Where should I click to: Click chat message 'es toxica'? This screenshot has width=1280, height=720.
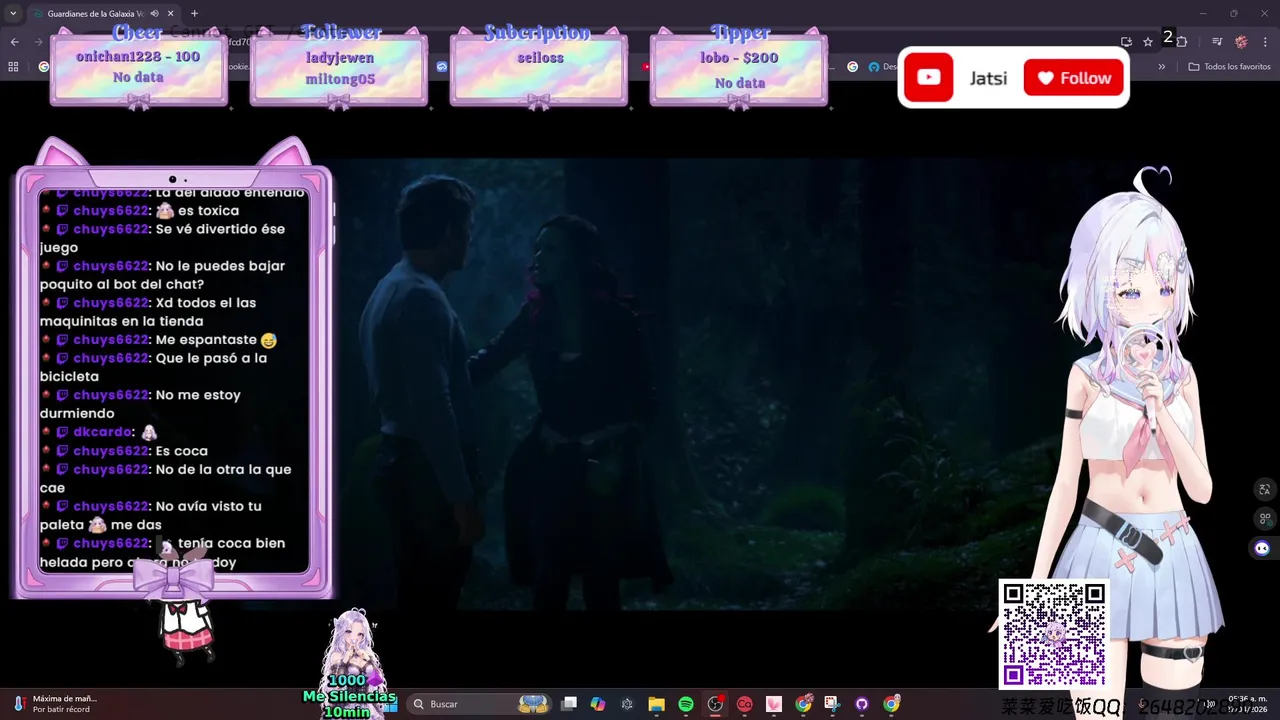coord(208,211)
